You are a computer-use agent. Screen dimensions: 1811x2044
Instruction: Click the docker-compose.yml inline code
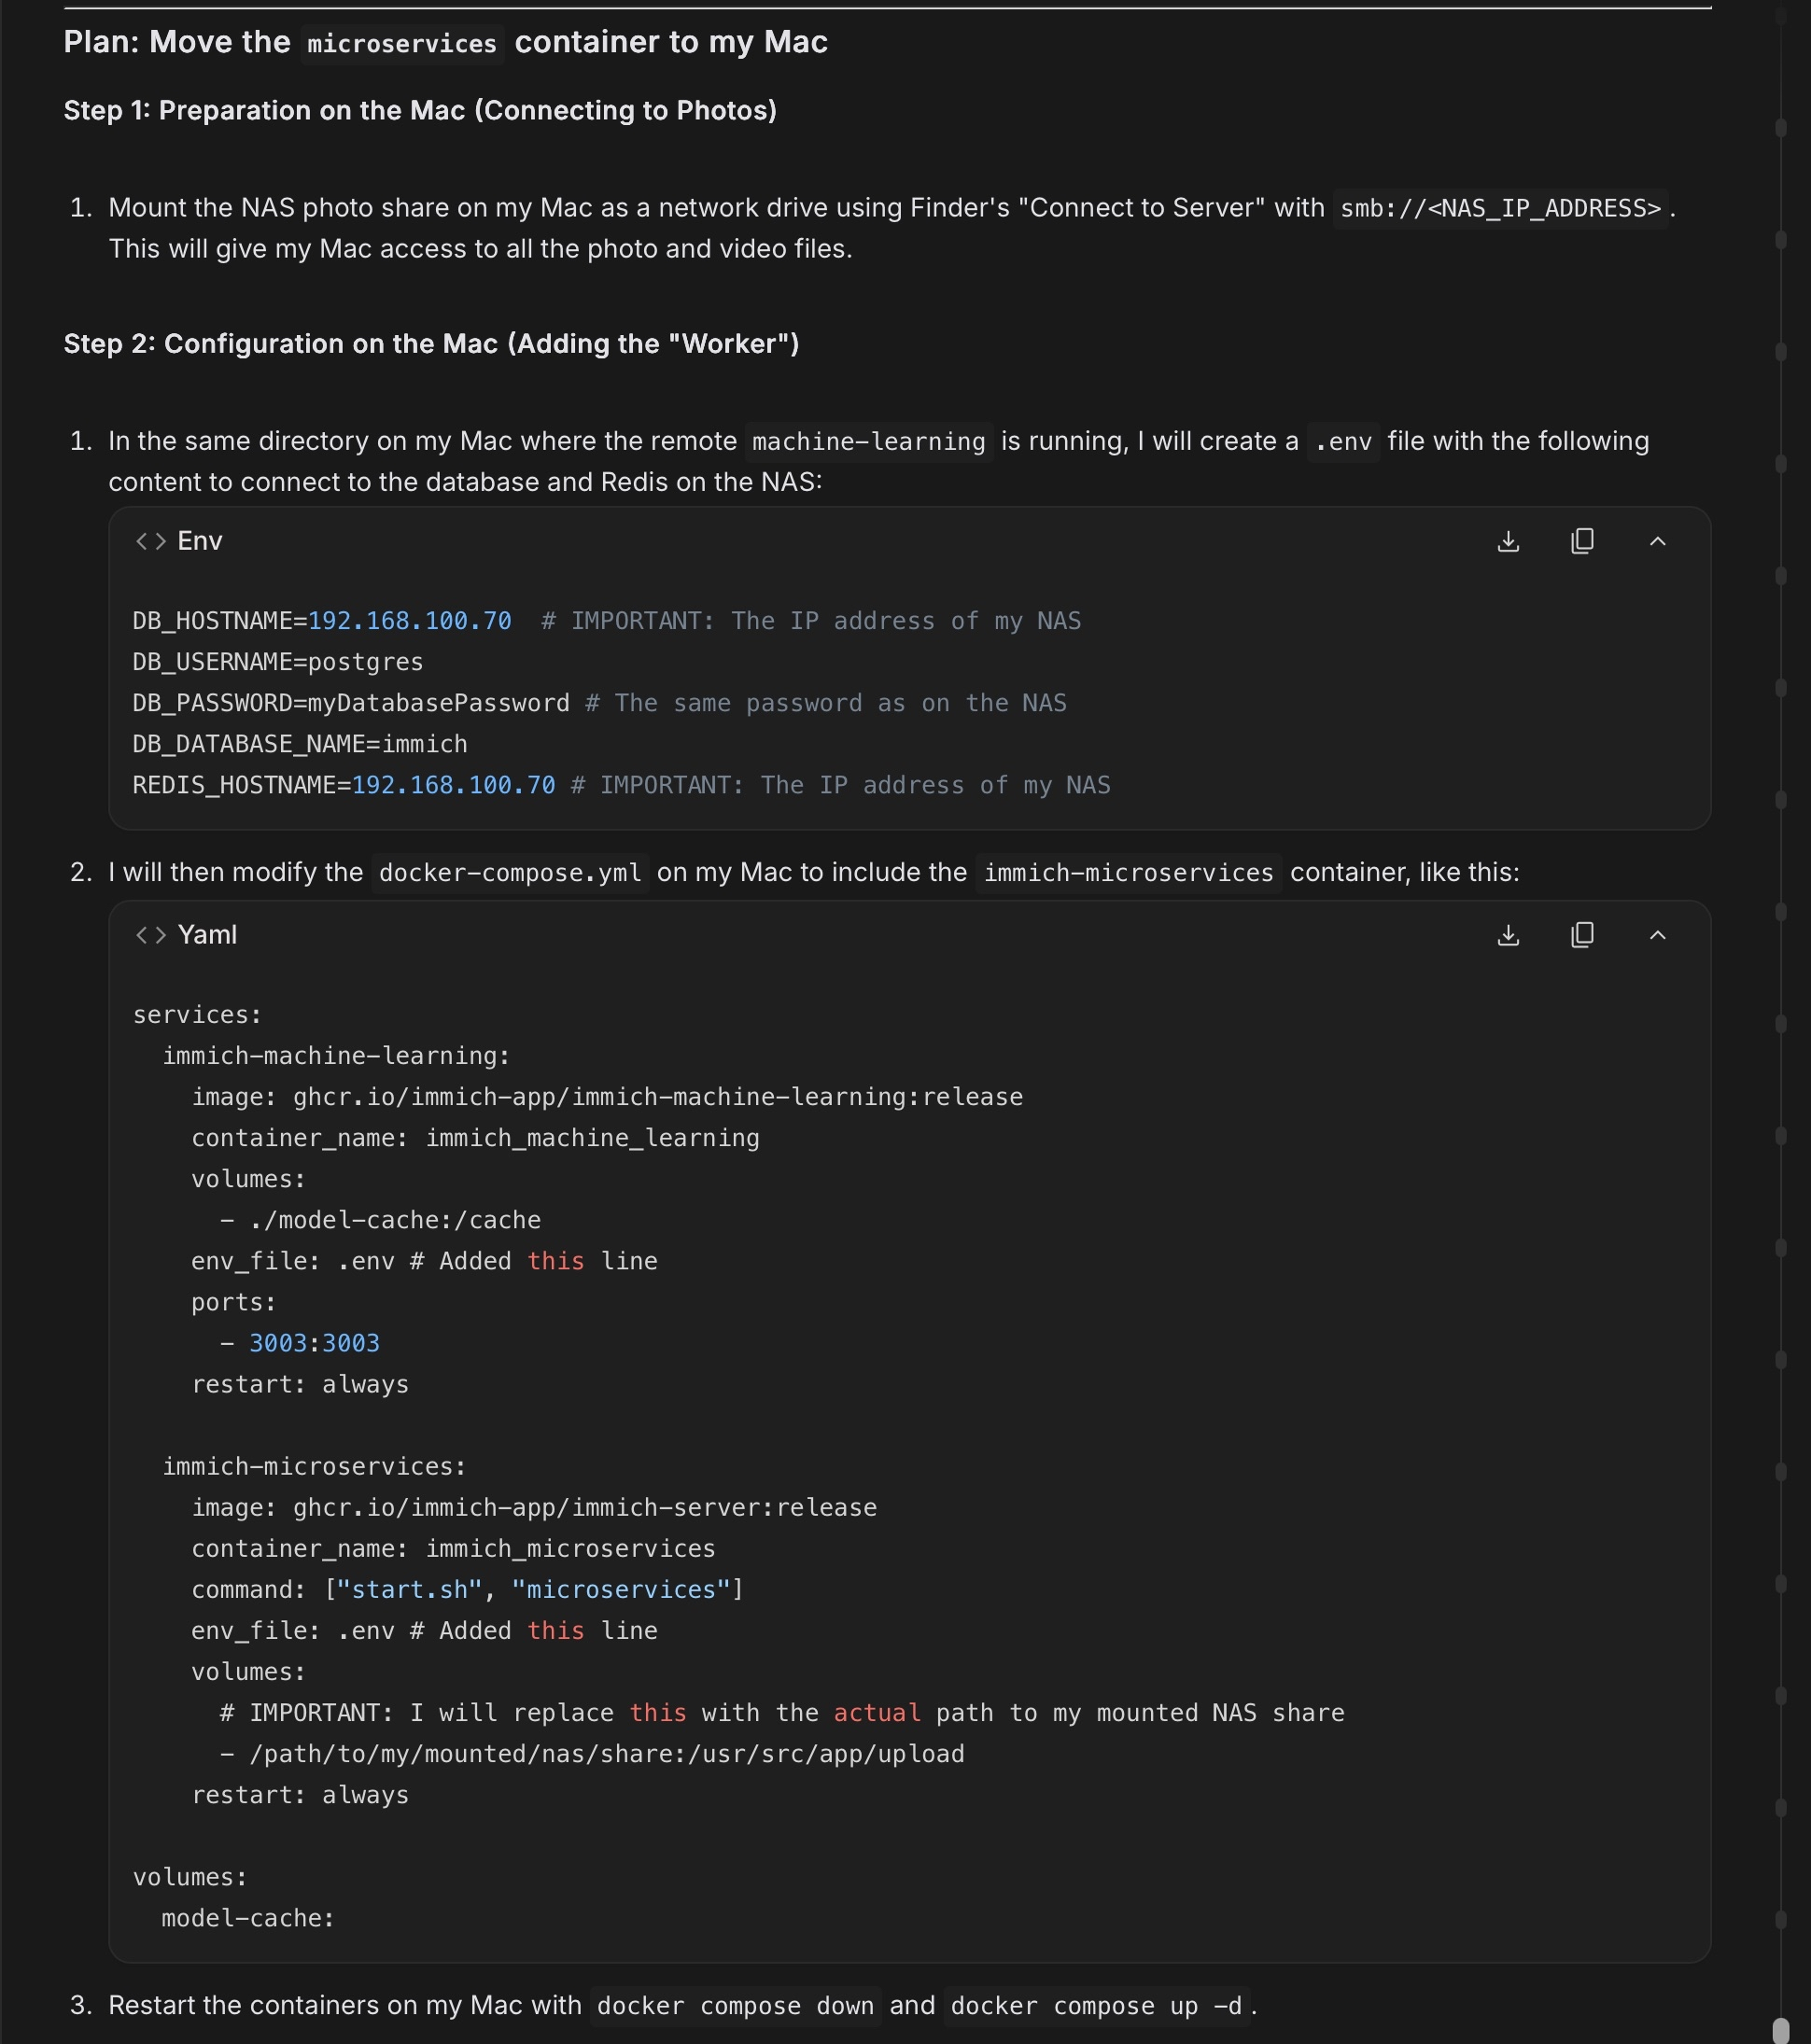point(510,873)
